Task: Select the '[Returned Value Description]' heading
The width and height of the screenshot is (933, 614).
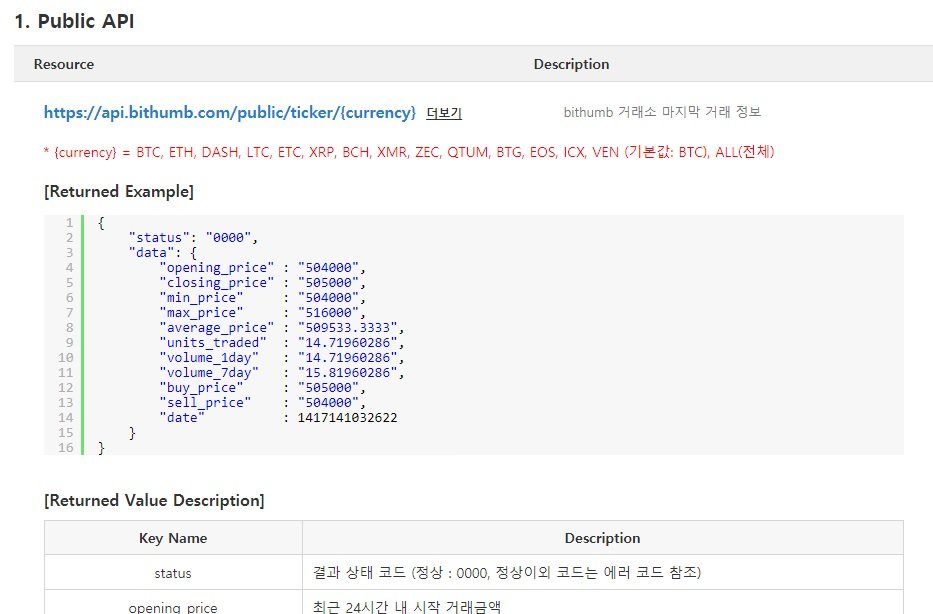Action: pos(154,500)
